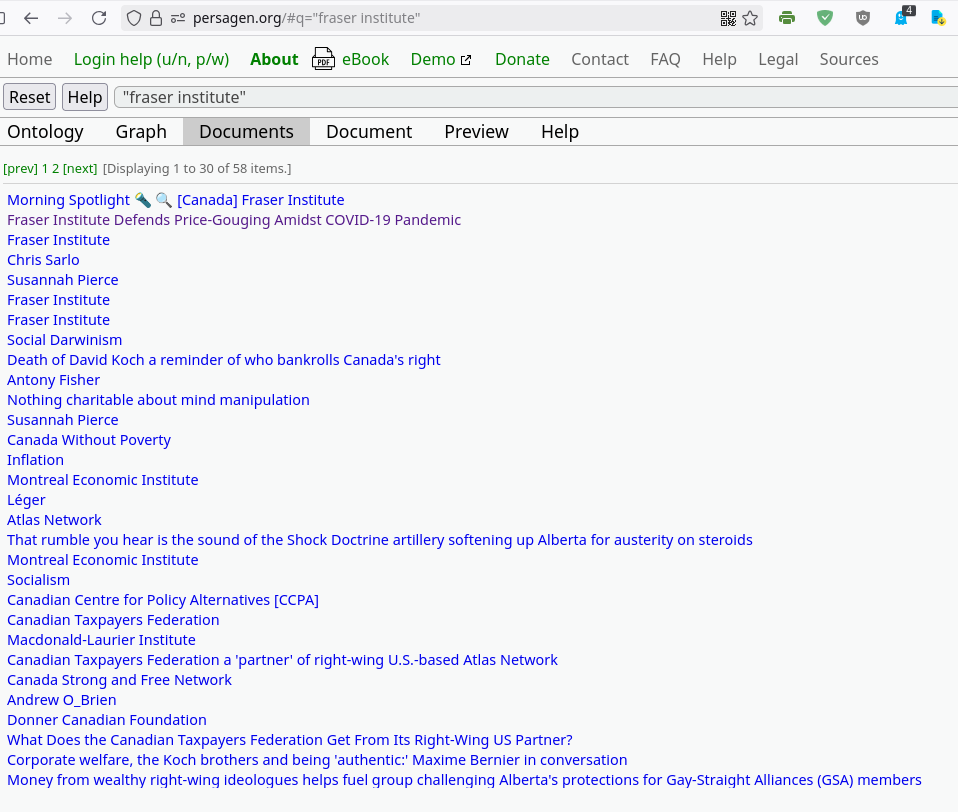The width and height of the screenshot is (958, 812).
Task: Open the Macdonald-Laurier Institute link
Action: (x=101, y=640)
